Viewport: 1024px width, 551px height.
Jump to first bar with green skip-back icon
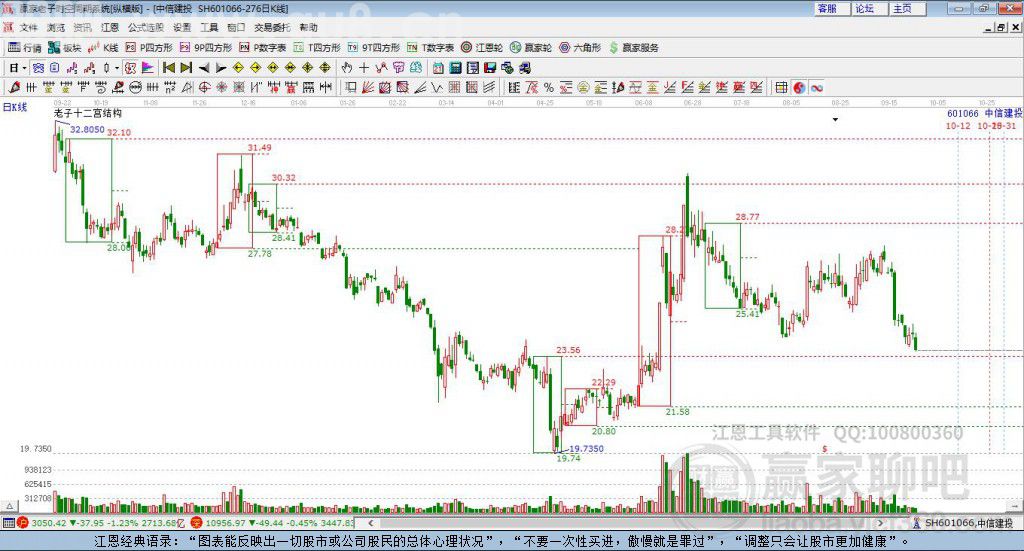[169, 68]
